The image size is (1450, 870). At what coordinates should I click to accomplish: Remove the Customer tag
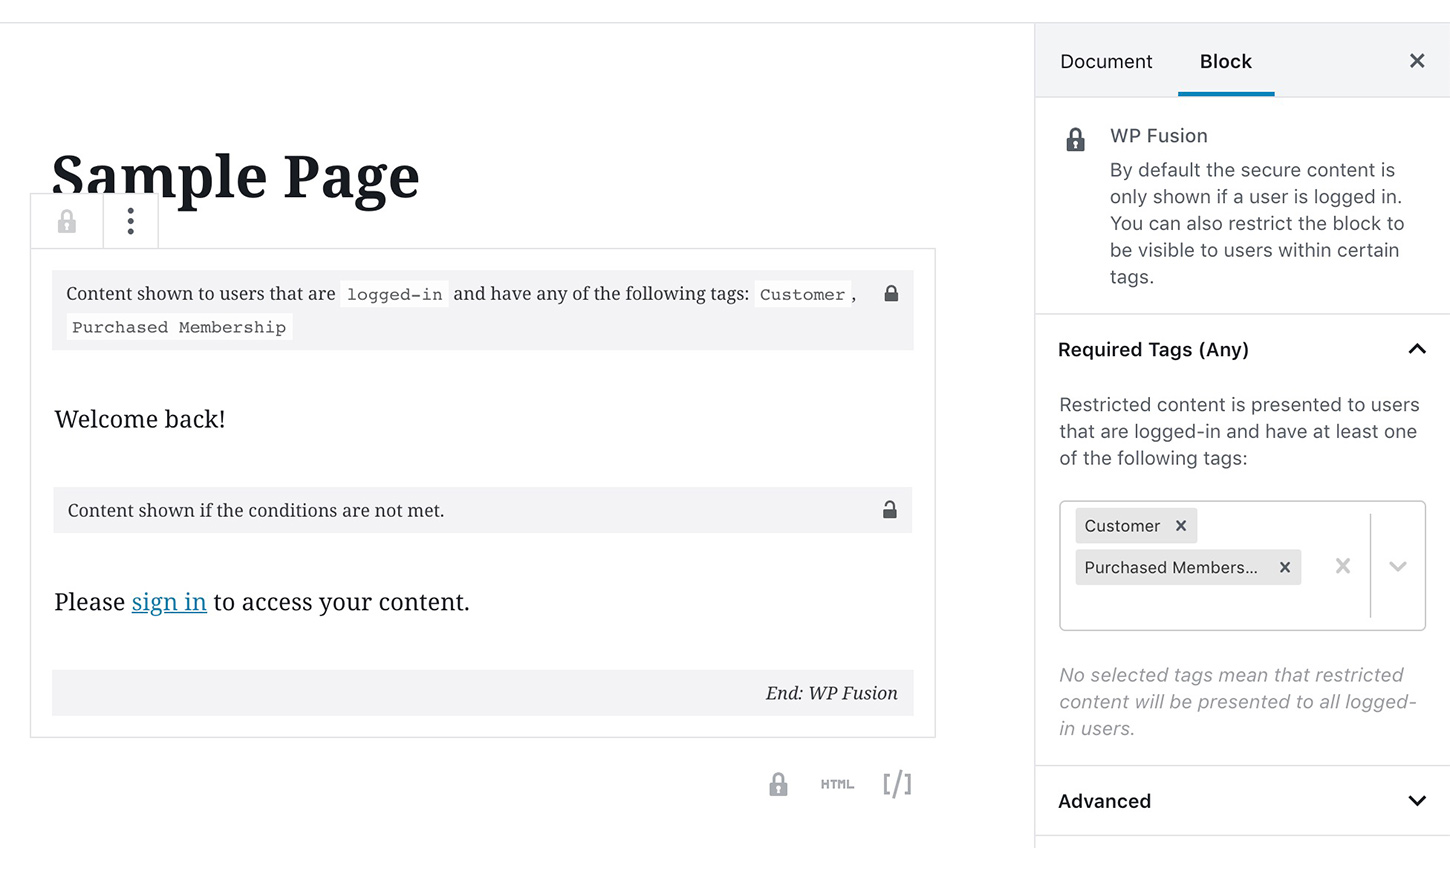pyautogui.click(x=1181, y=526)
